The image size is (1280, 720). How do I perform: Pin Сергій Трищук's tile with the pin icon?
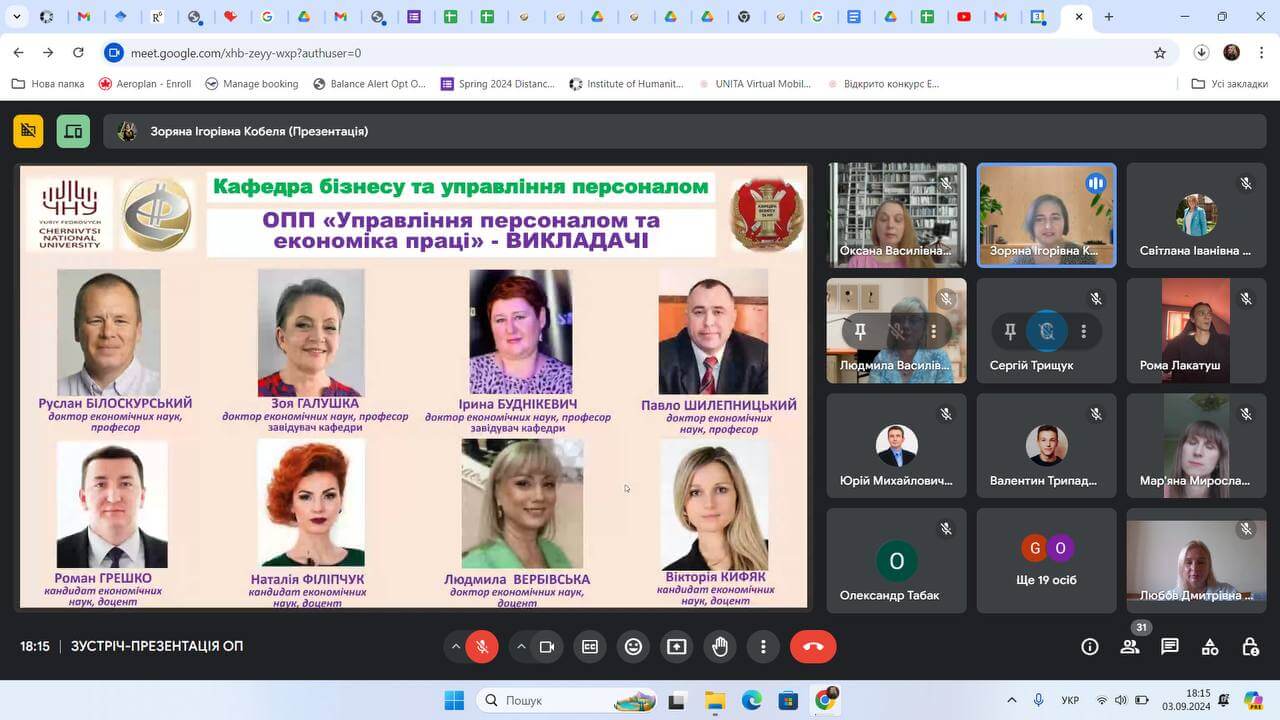coord(1010,331)
